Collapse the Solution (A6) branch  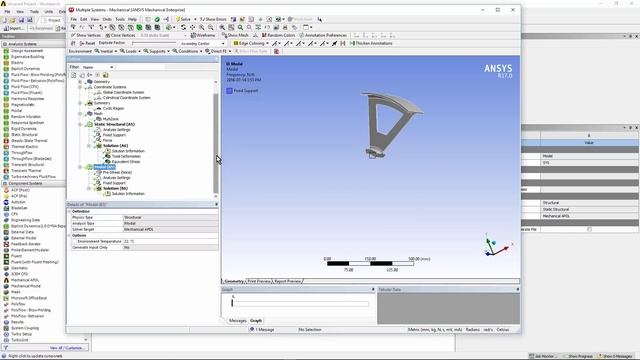[x=89, y=145]
